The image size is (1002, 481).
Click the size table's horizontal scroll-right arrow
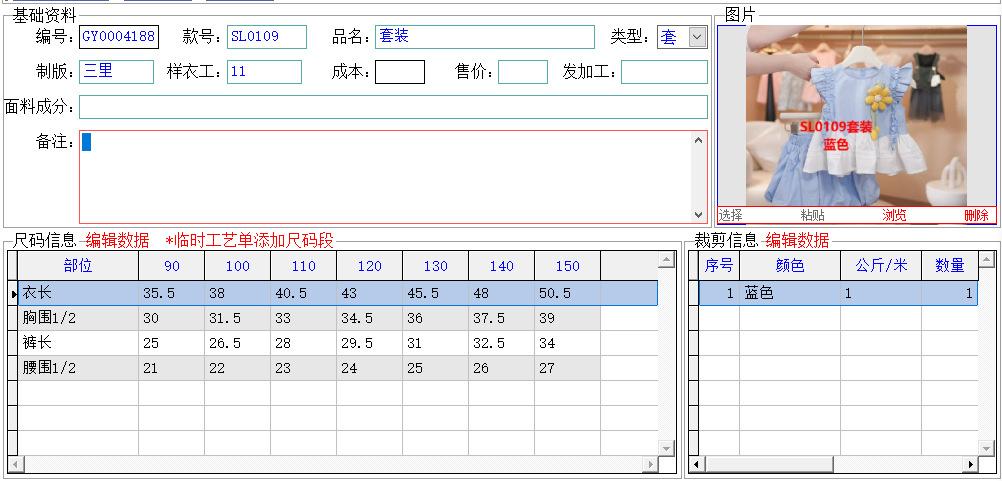(x=651, y=465)
